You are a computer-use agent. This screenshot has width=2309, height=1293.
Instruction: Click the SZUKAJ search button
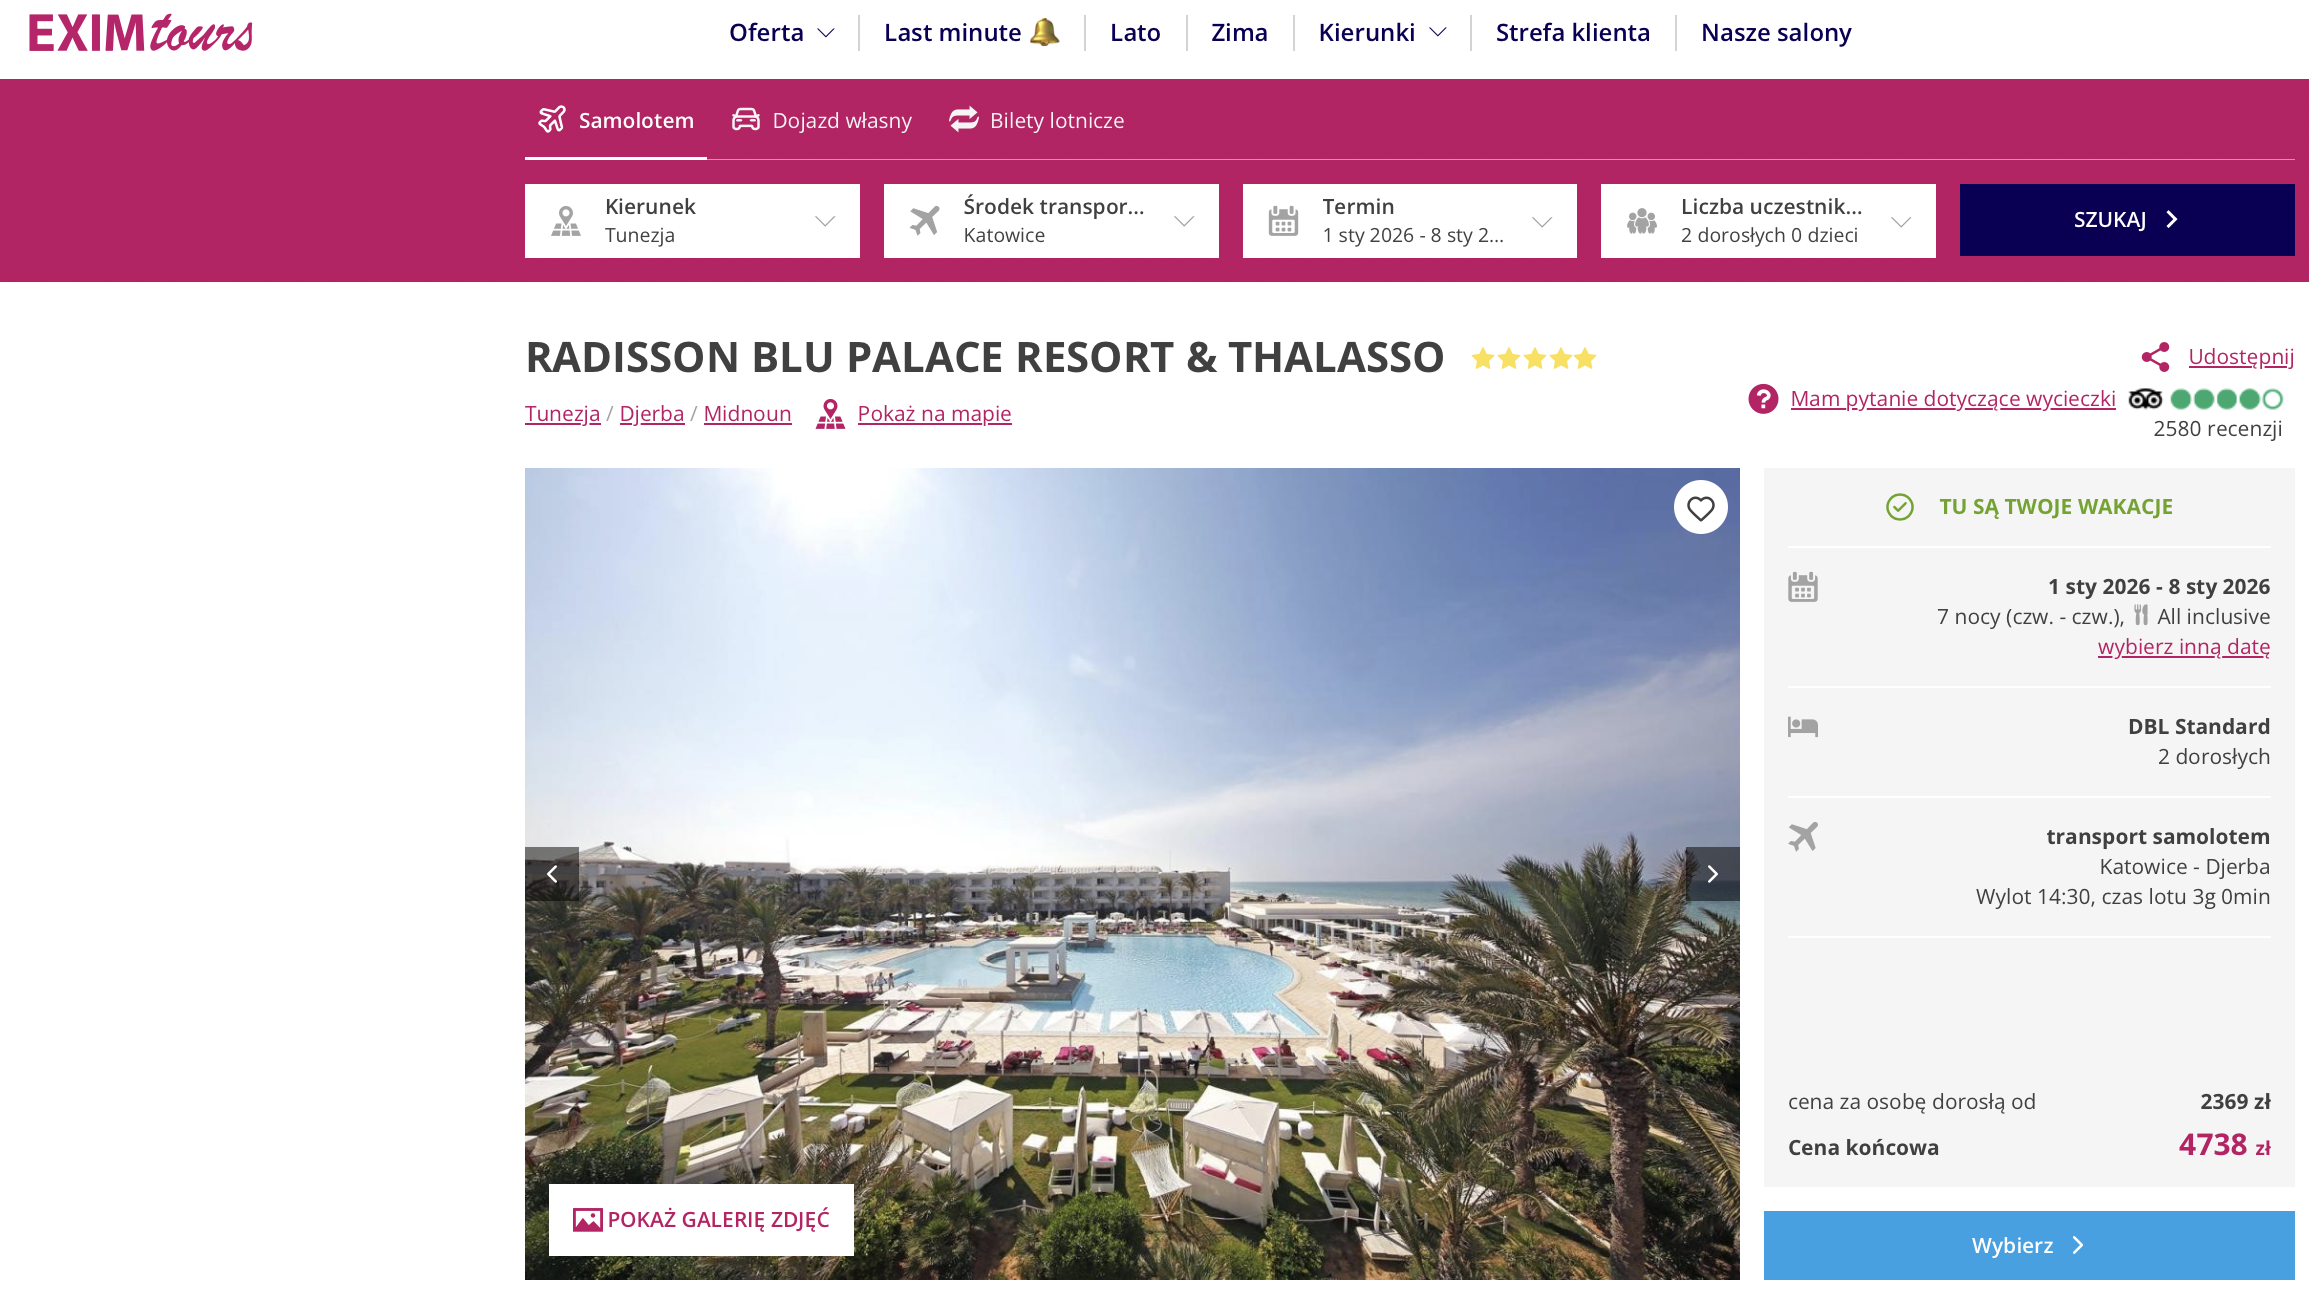(2127, 220)
